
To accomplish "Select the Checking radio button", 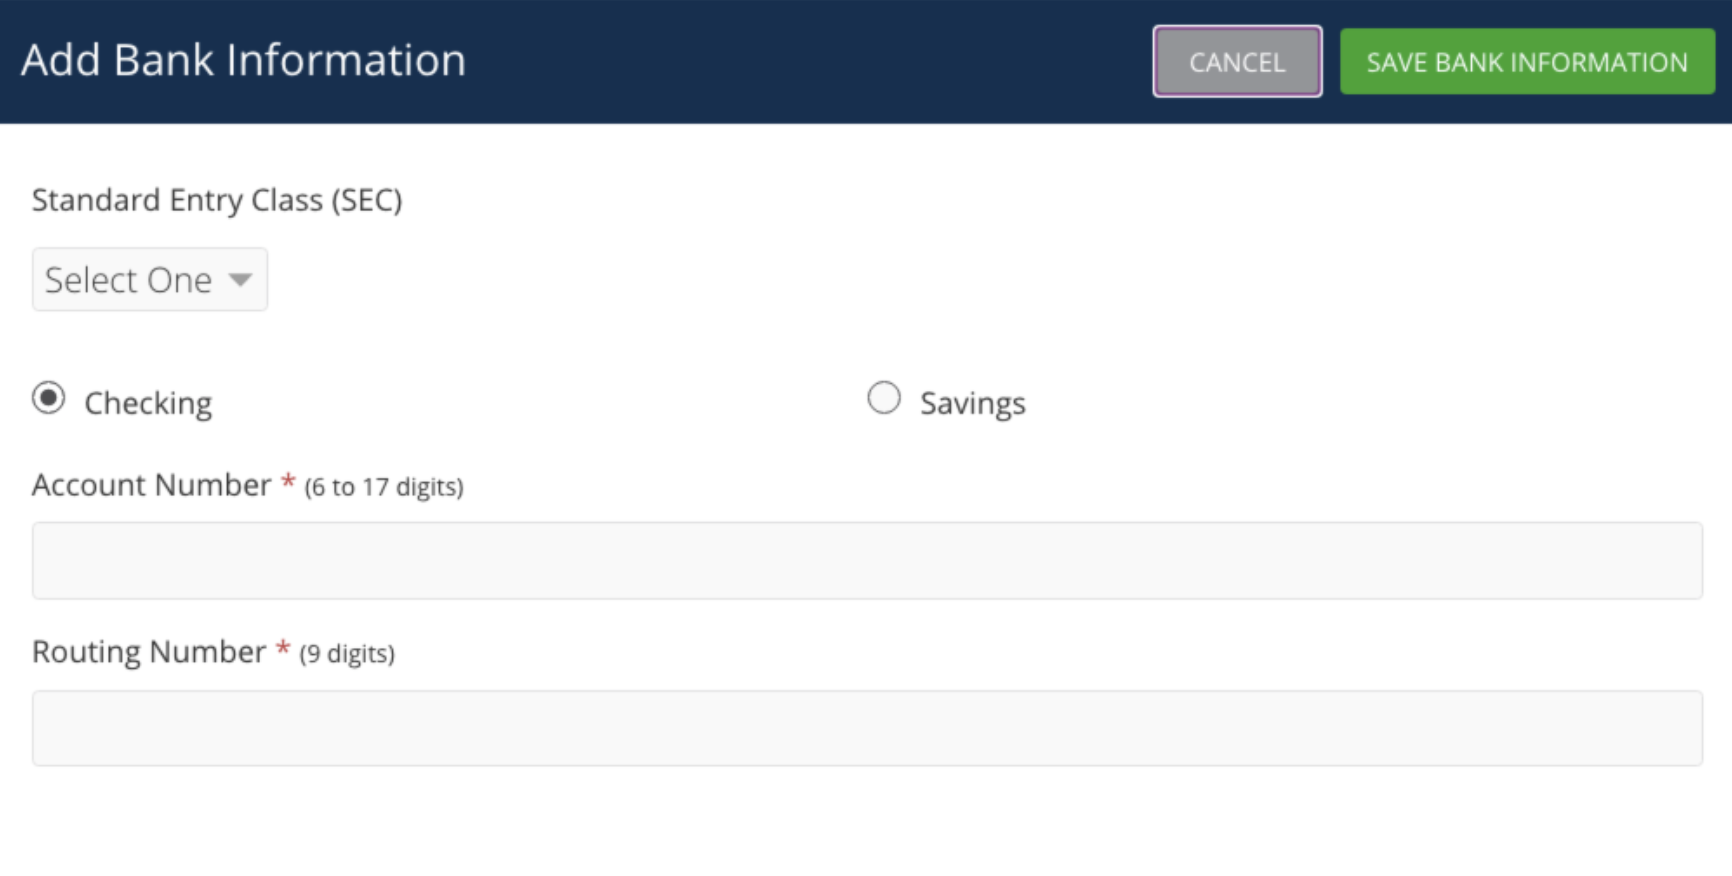I will point(48,398).
